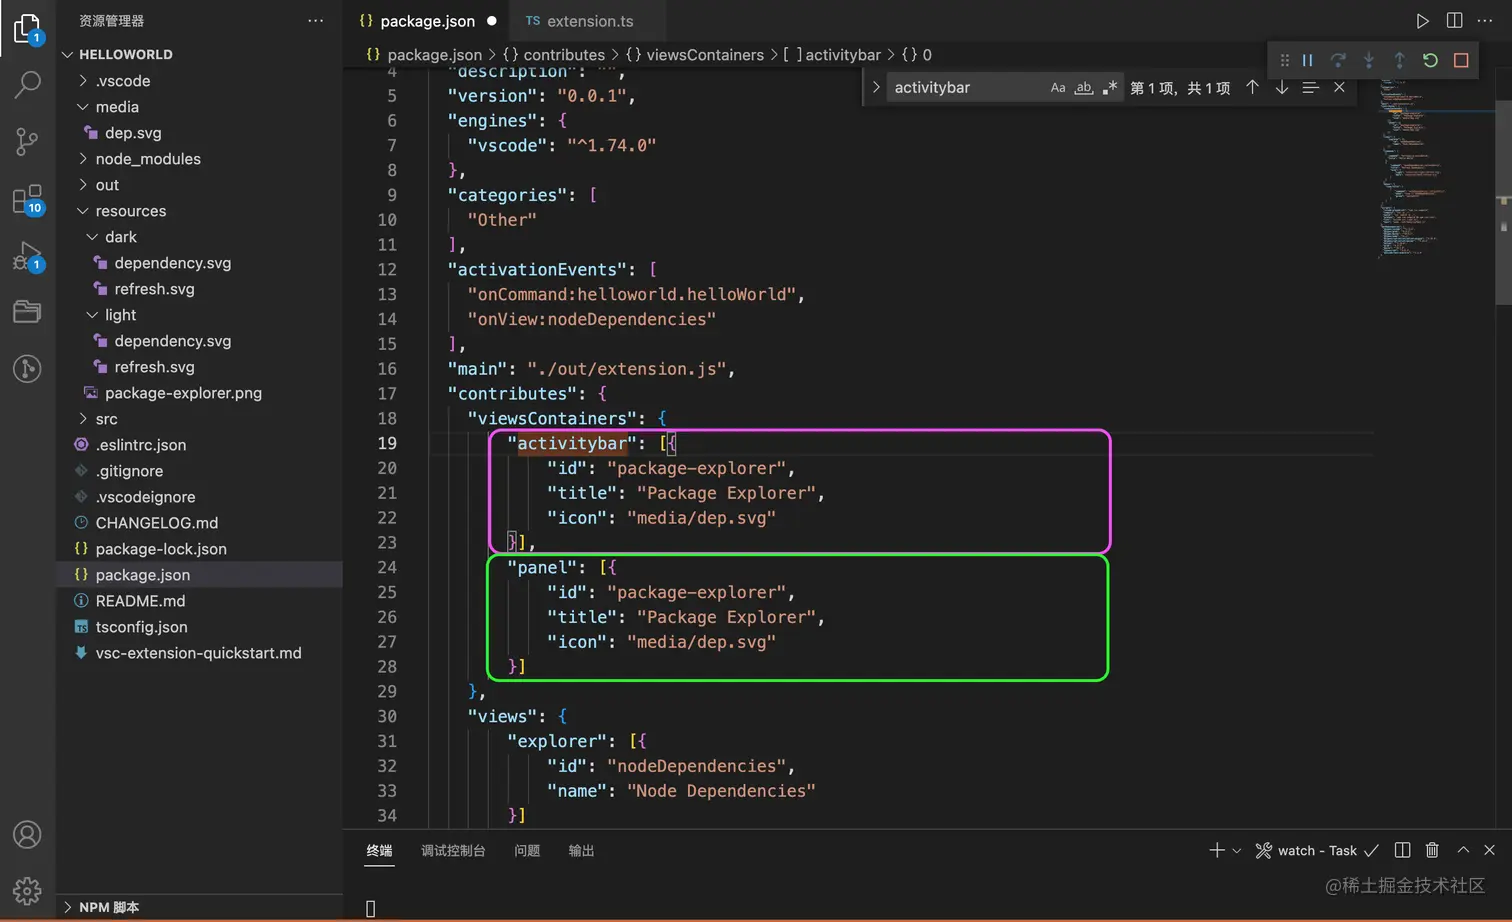Screen dimensions: 1512x922
Task: Expand the out folder
Action: [x=83, y=185]
